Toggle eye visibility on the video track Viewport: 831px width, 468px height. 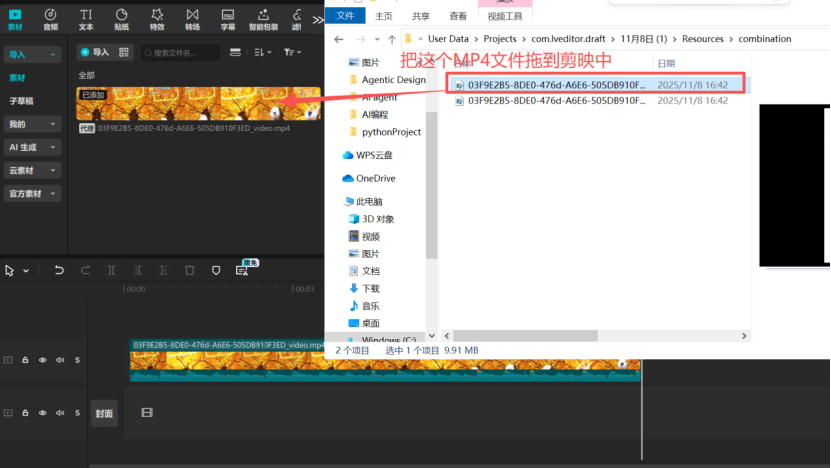tap(43, 360)
